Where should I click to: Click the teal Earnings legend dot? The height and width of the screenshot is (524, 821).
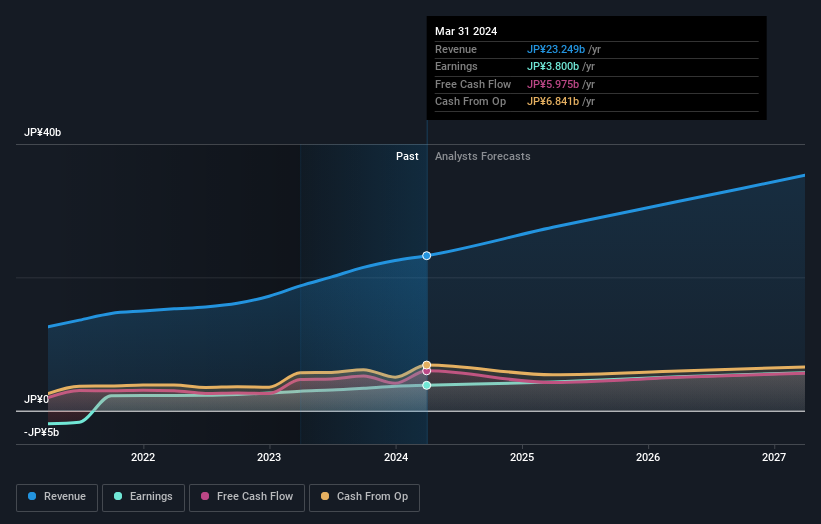pyautogui.click(x=118, y=496)
